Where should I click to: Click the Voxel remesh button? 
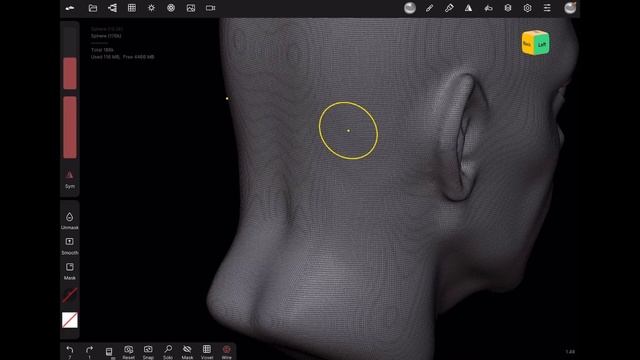[x=207, y=352]
